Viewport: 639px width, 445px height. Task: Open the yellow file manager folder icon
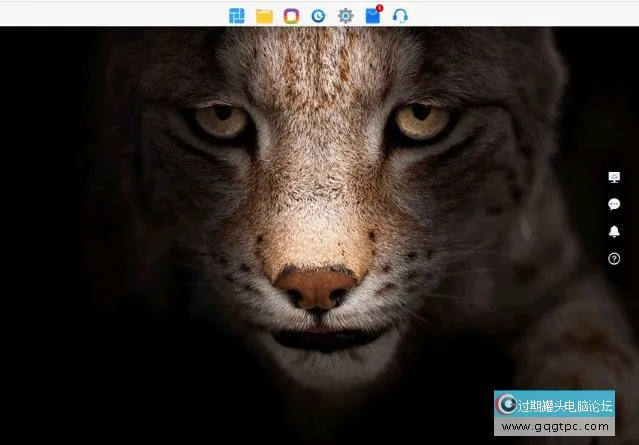click(x=264, y=16)
